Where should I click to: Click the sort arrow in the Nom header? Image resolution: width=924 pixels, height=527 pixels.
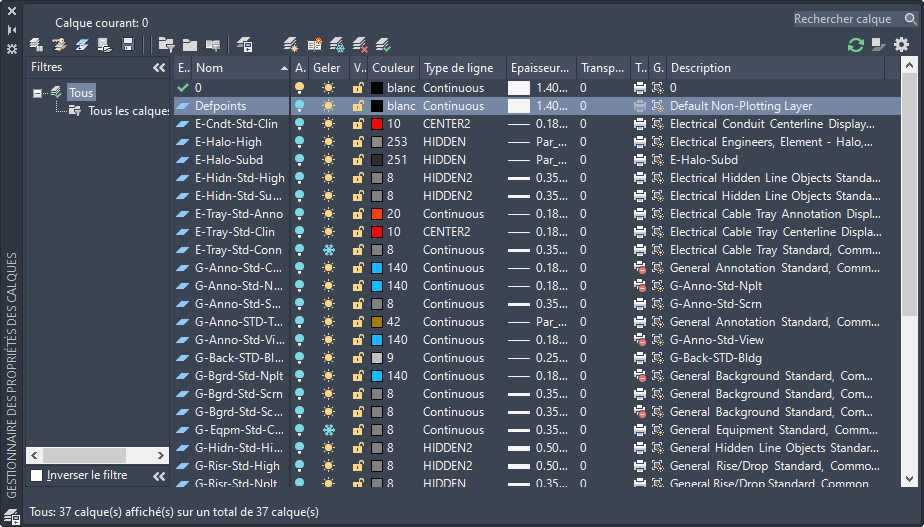coord(284,68)
